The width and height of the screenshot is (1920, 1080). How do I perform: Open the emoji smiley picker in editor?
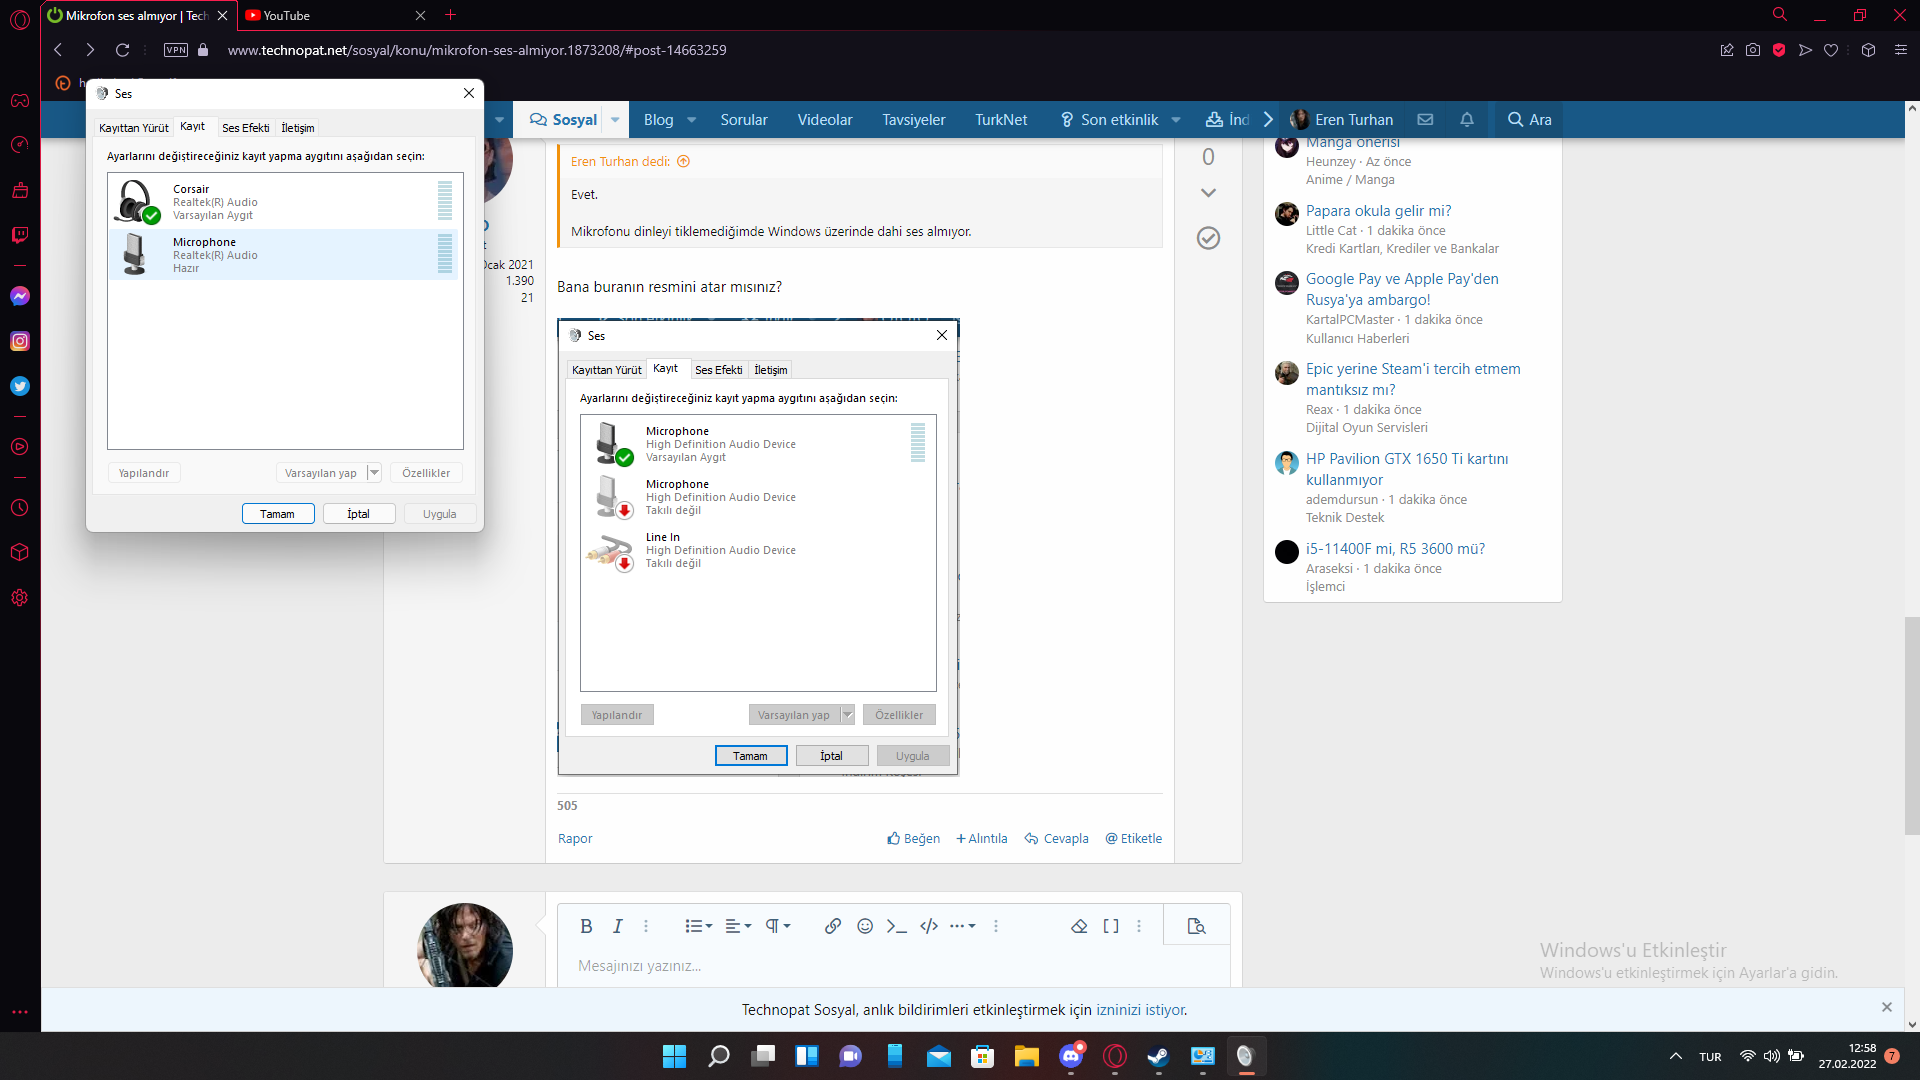[865, 926]
